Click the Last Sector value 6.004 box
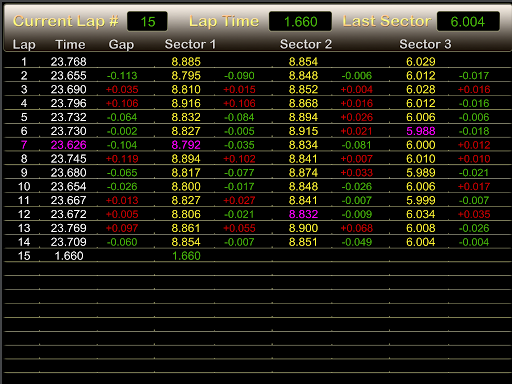Screen dimensions: 512x384 click(x=468, y=22)
